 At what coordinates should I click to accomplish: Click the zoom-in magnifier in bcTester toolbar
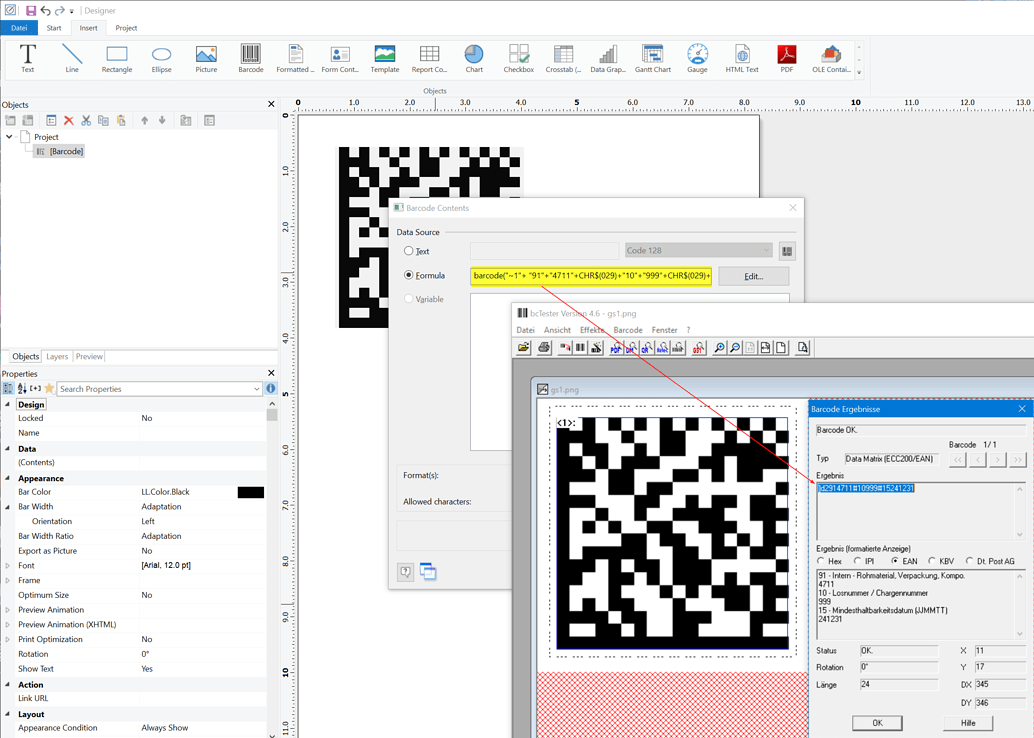(720, 347)
